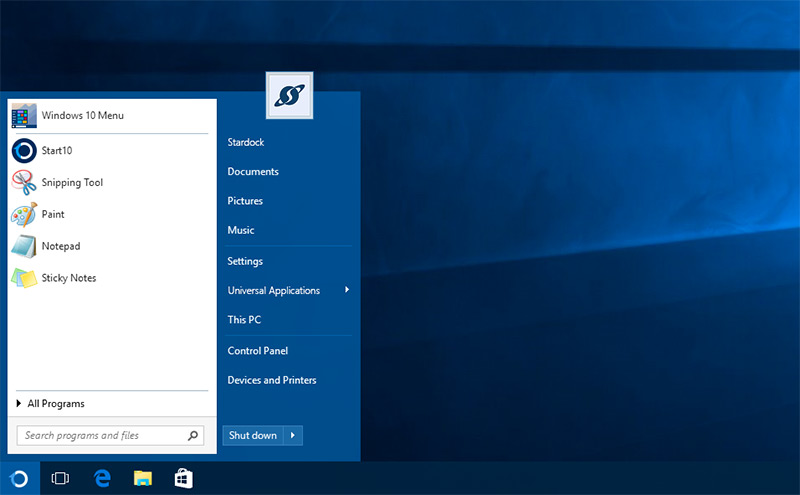Click the Stardock user account picture
Screen dimensions: 800x495
[x=289, y=95]
